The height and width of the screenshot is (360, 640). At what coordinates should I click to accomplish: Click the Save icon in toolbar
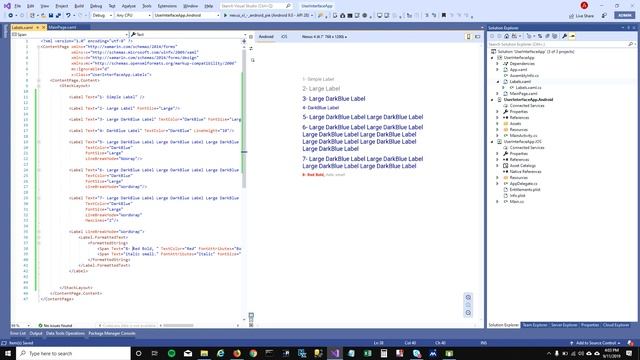(x=51, y=16)
